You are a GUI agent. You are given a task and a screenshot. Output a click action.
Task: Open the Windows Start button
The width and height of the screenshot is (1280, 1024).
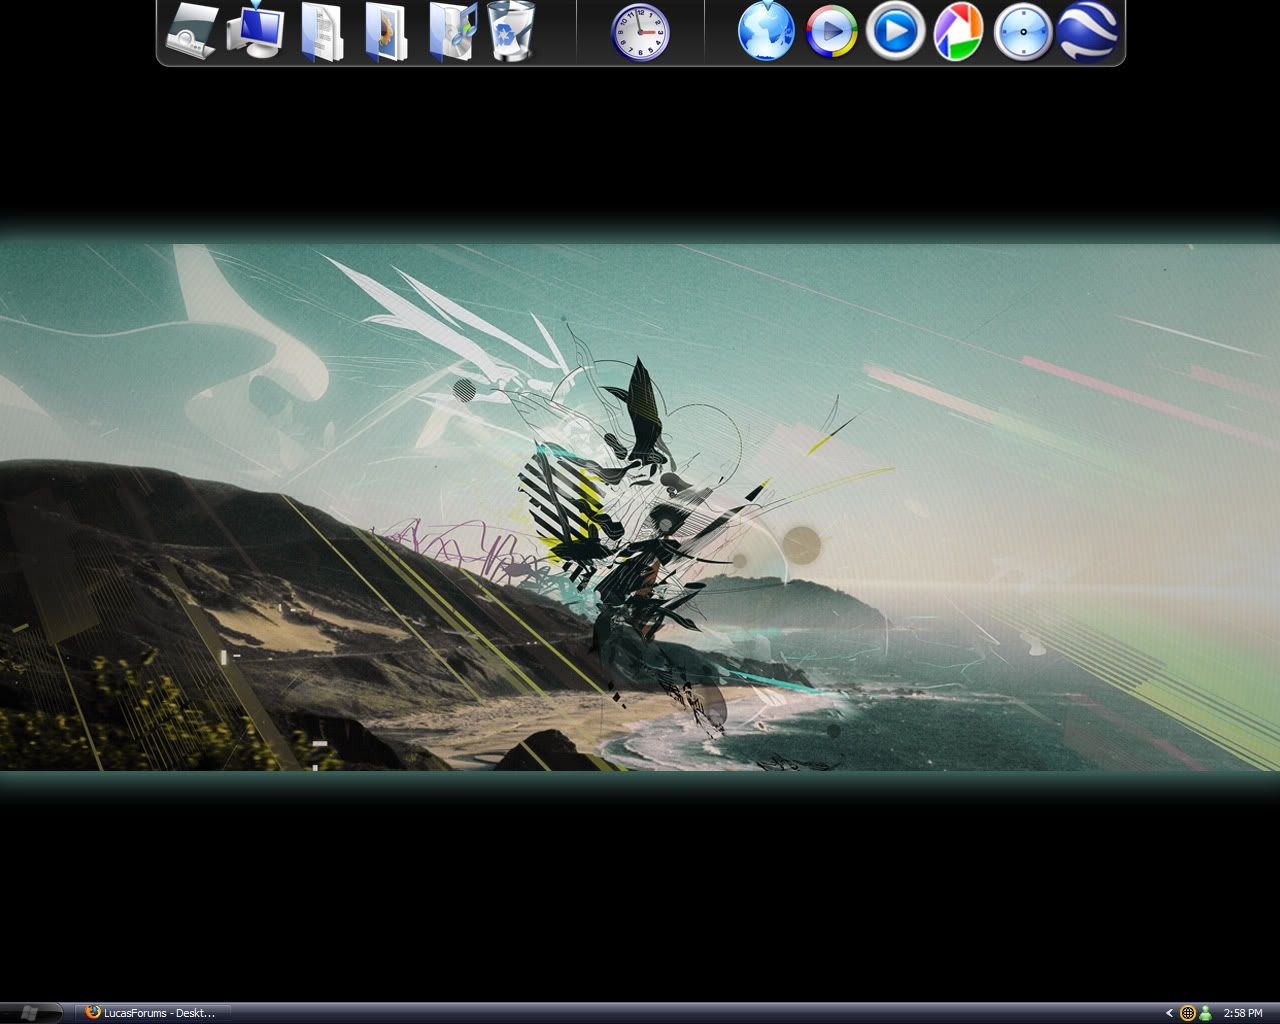[31, 1013]
